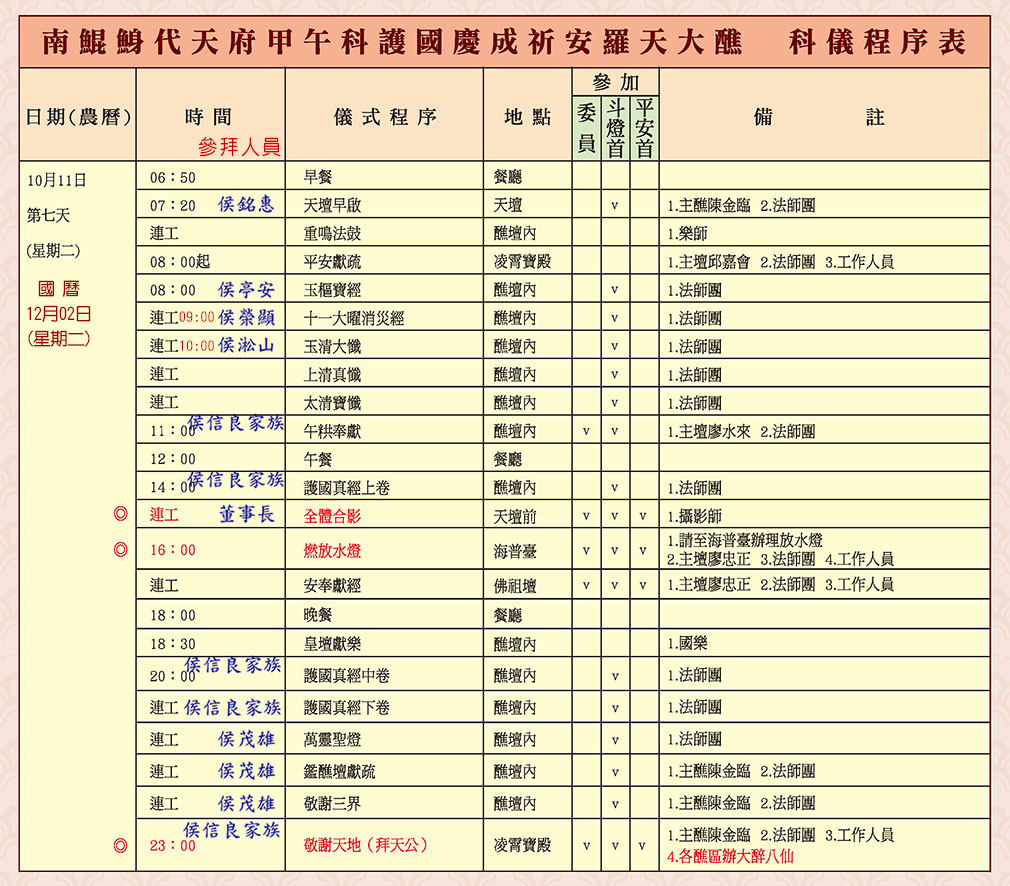Screen dimensions: 1010x886
Task: Click the ritual 皇壇獻樂
Action: pyautogui.click(x=332, y=644)
